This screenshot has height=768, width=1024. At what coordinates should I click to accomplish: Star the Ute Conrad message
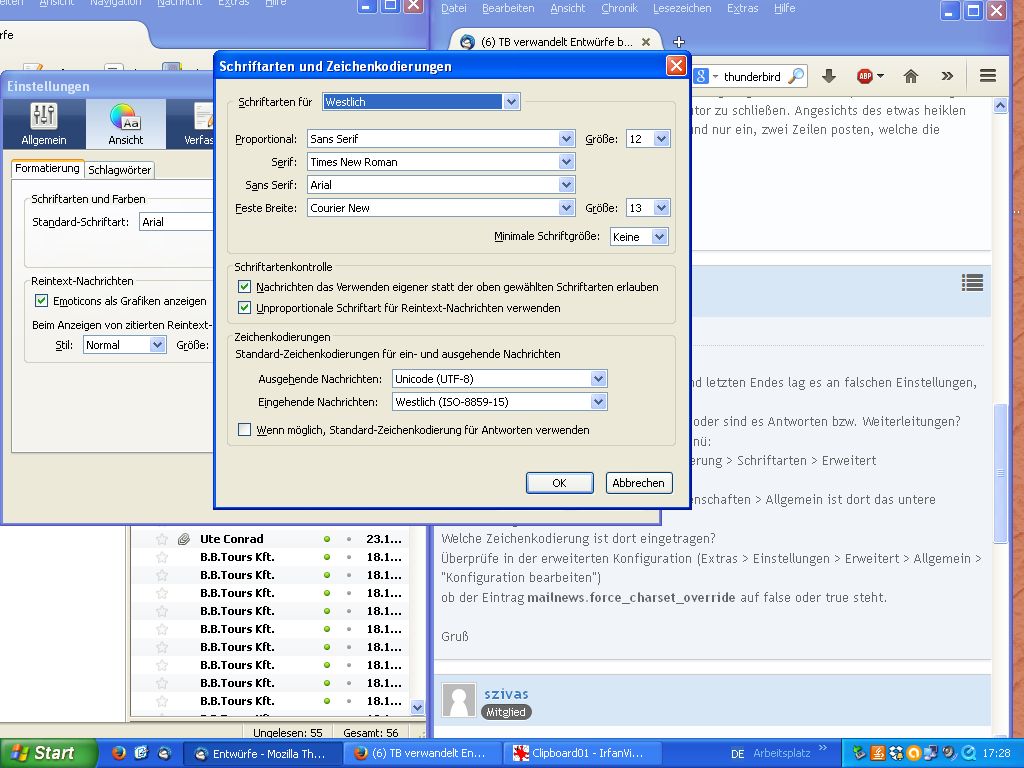162,539
